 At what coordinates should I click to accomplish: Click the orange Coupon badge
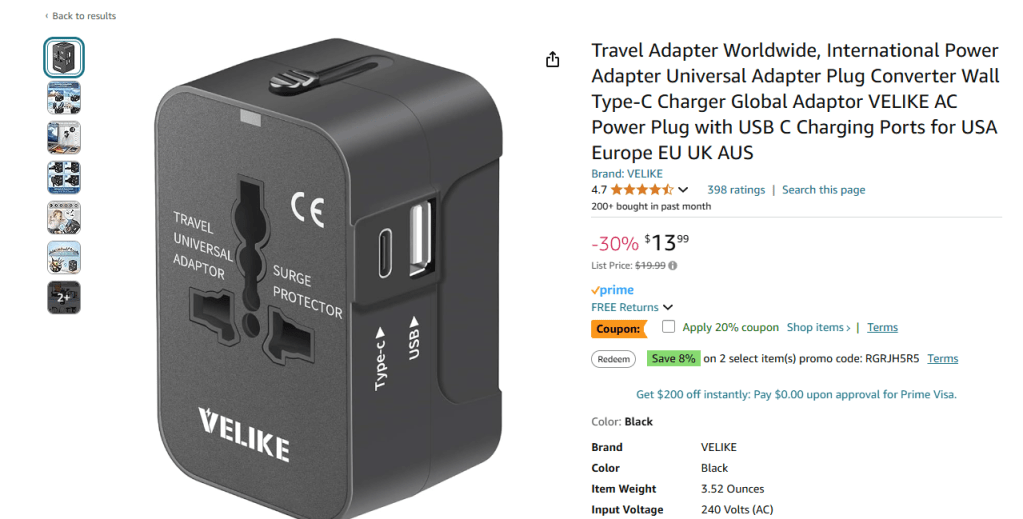coord(618,328)
